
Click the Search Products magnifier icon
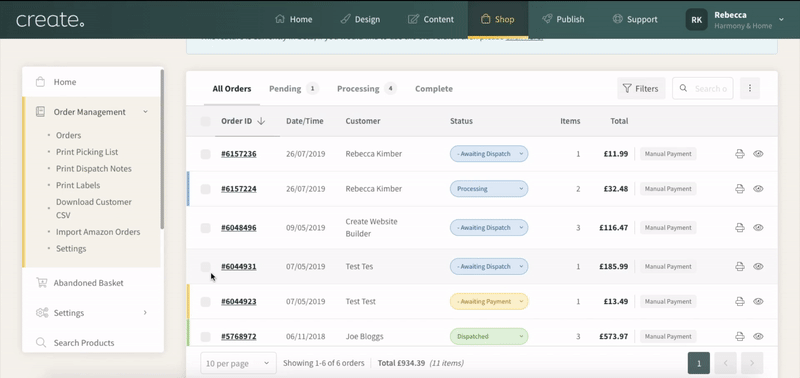pyautogui.click(x=41, y=343)
